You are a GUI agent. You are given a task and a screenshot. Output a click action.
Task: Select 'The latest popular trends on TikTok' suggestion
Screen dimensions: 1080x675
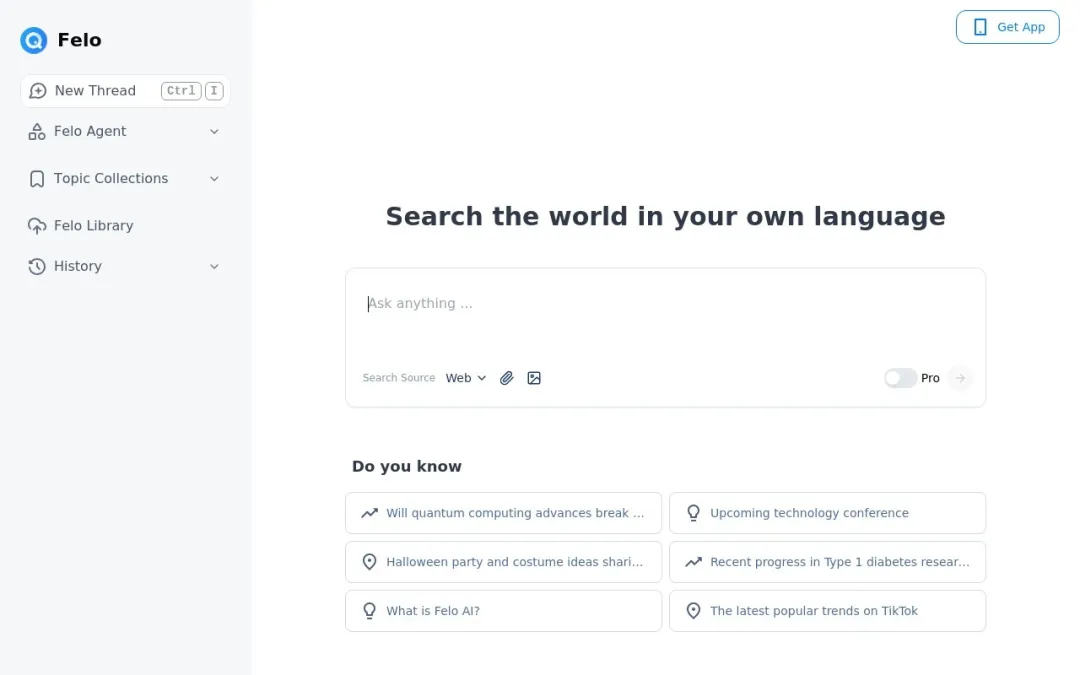pyautogui.click(x=827, y=611)
